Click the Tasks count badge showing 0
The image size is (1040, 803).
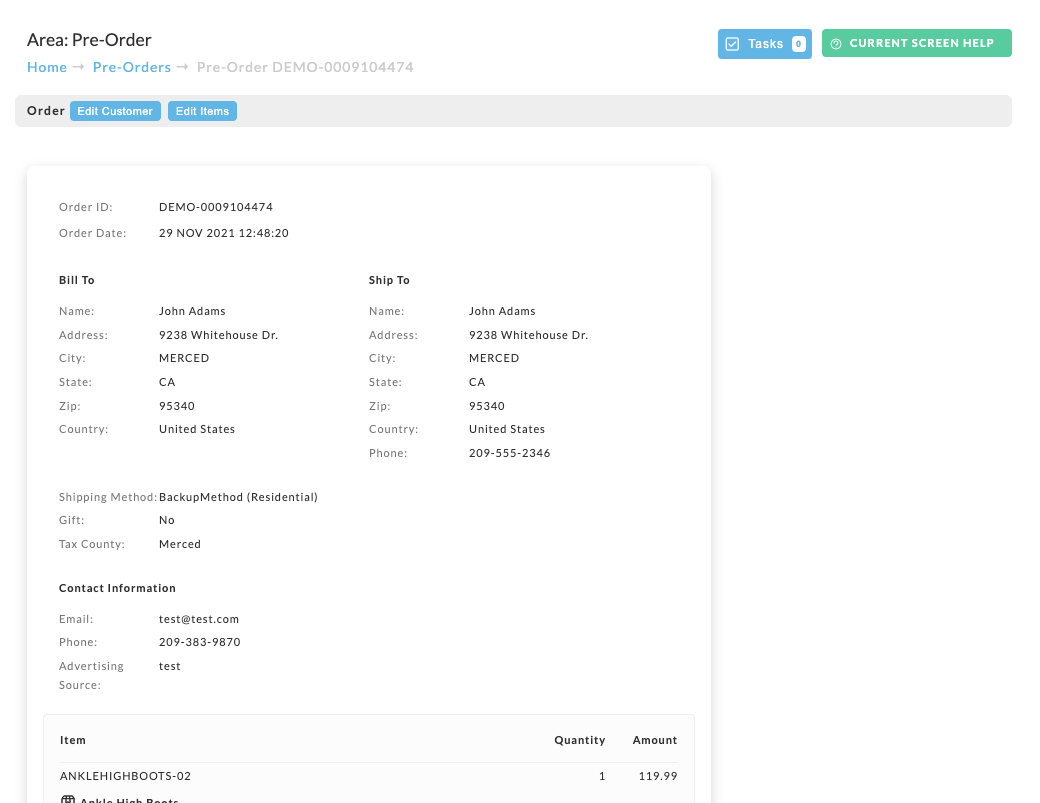coord(799,44)
